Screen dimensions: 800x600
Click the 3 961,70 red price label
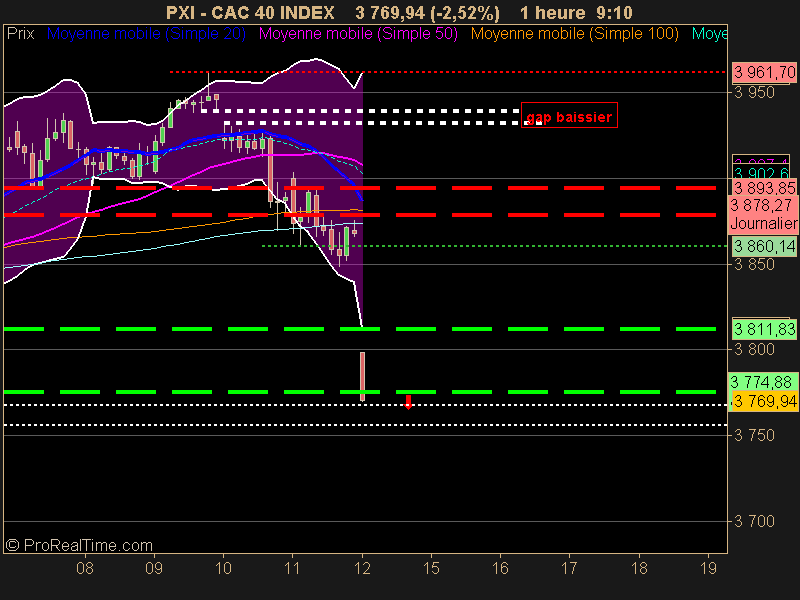point(764,72)
